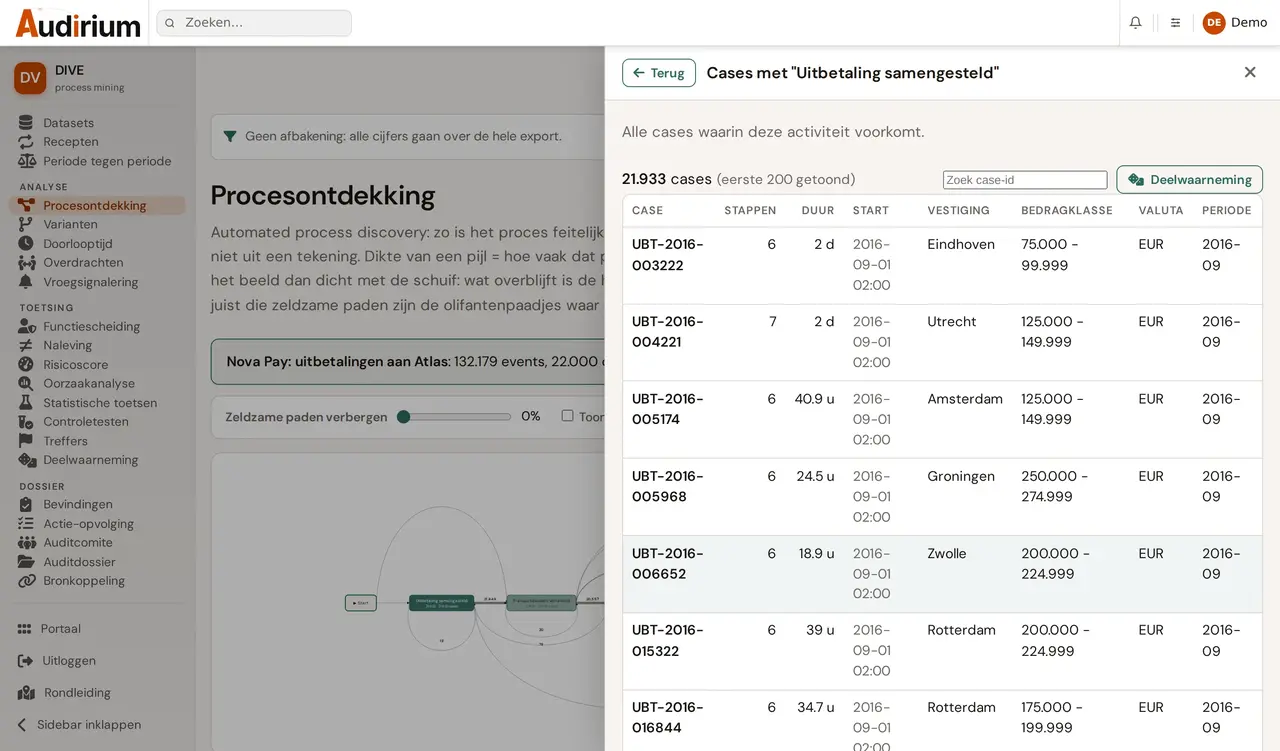Open the notifications bell icon

click(1135, 22)
